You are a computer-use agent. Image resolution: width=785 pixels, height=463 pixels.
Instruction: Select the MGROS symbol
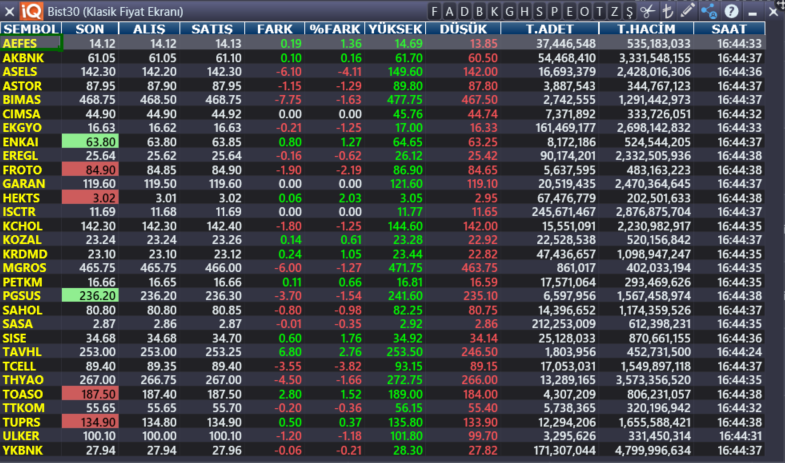tap(24, 268)
